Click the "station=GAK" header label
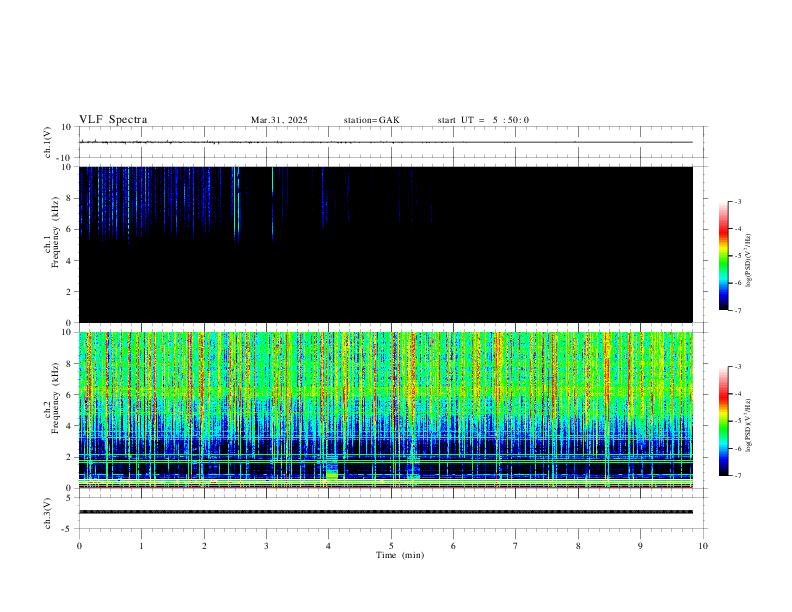Screen dimensions: 792x612 (x=372, y=120)
